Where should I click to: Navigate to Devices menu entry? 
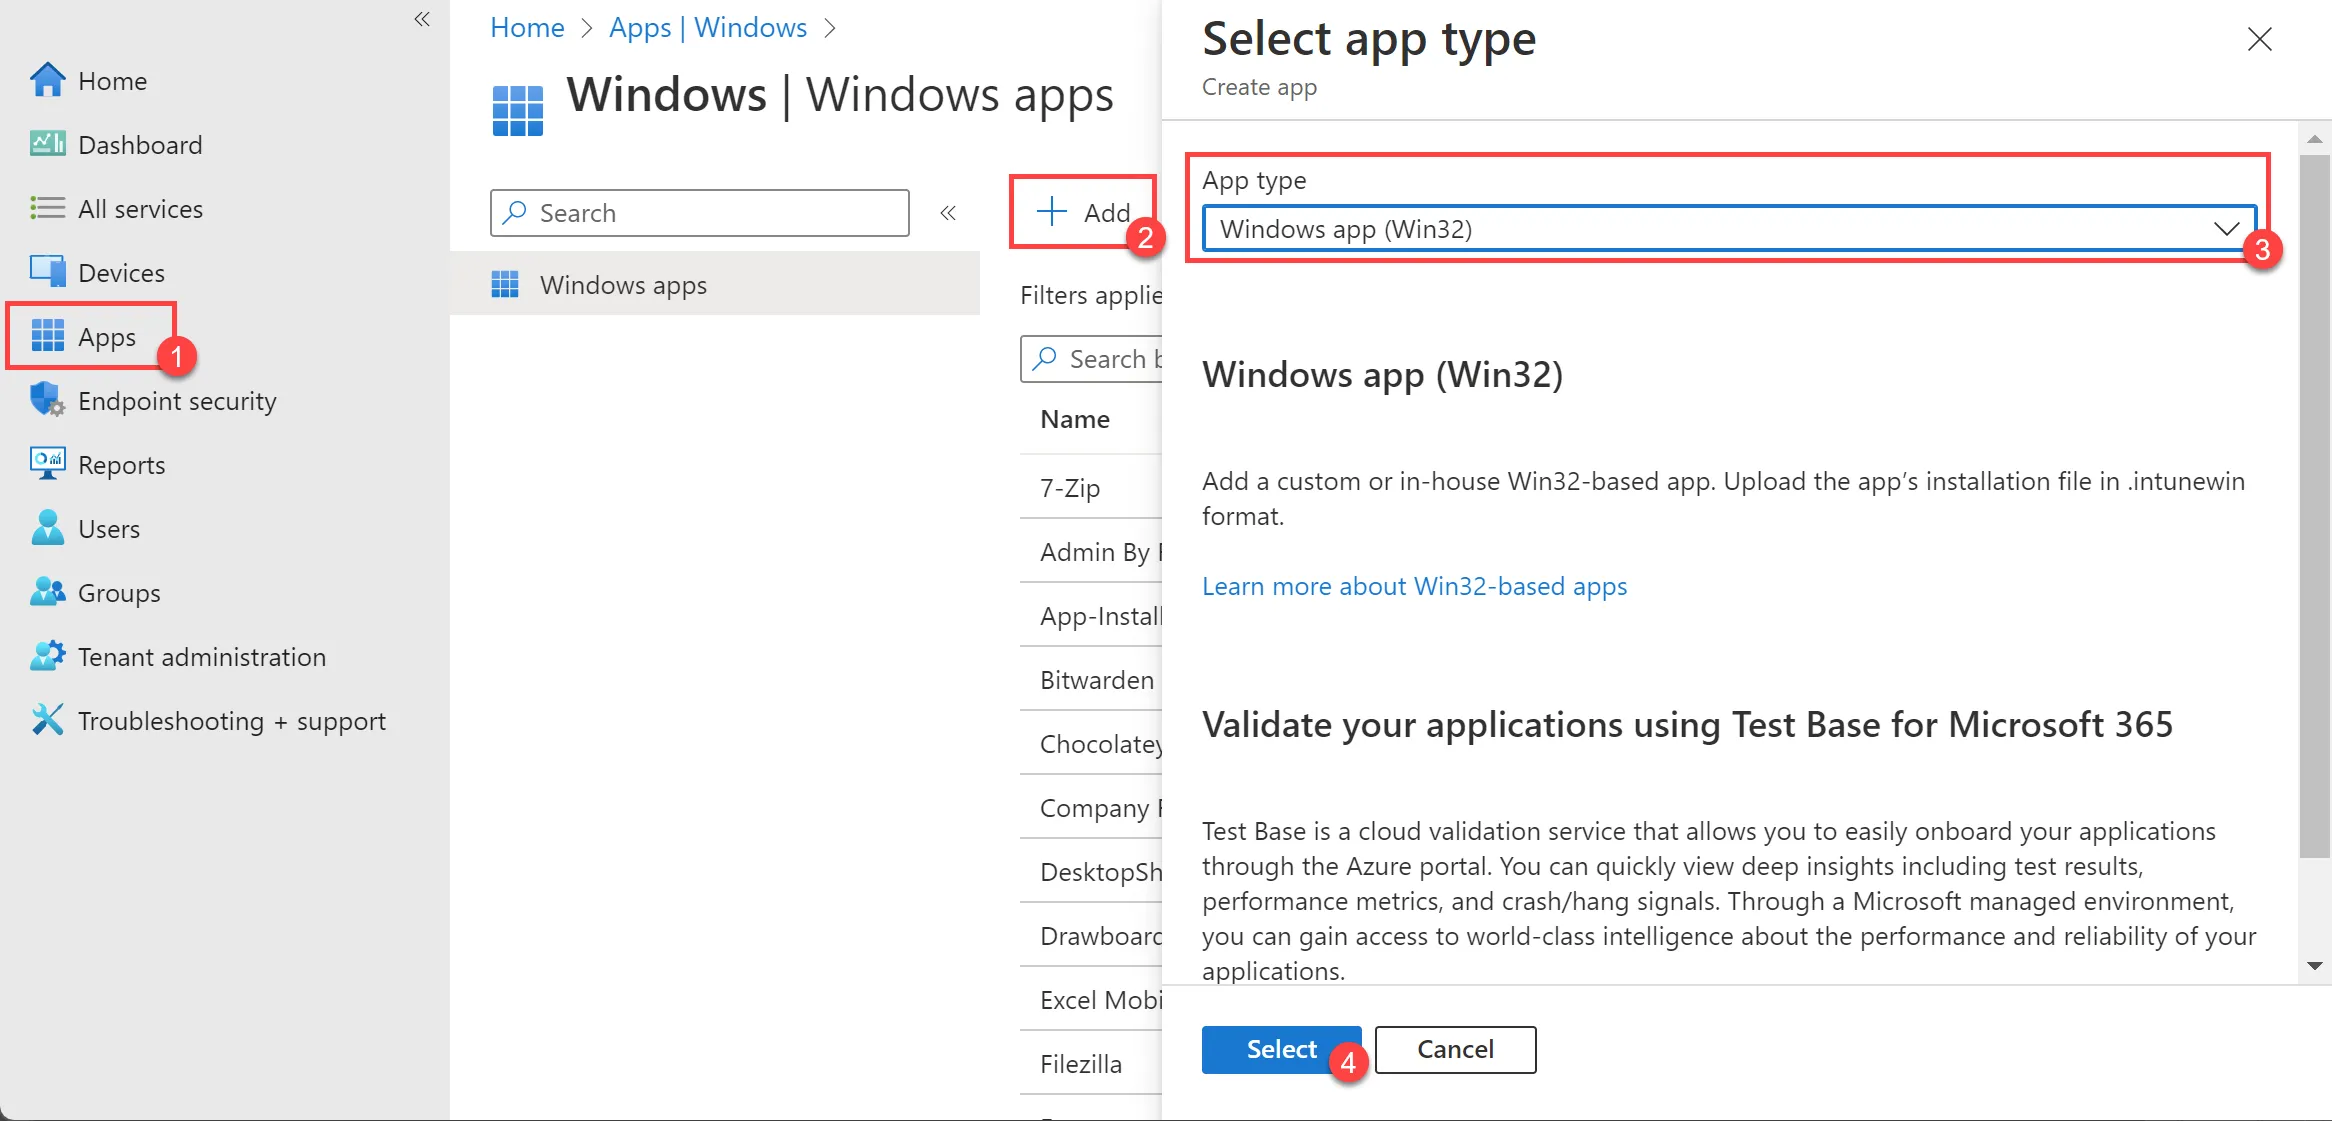(x=121, y=273)
